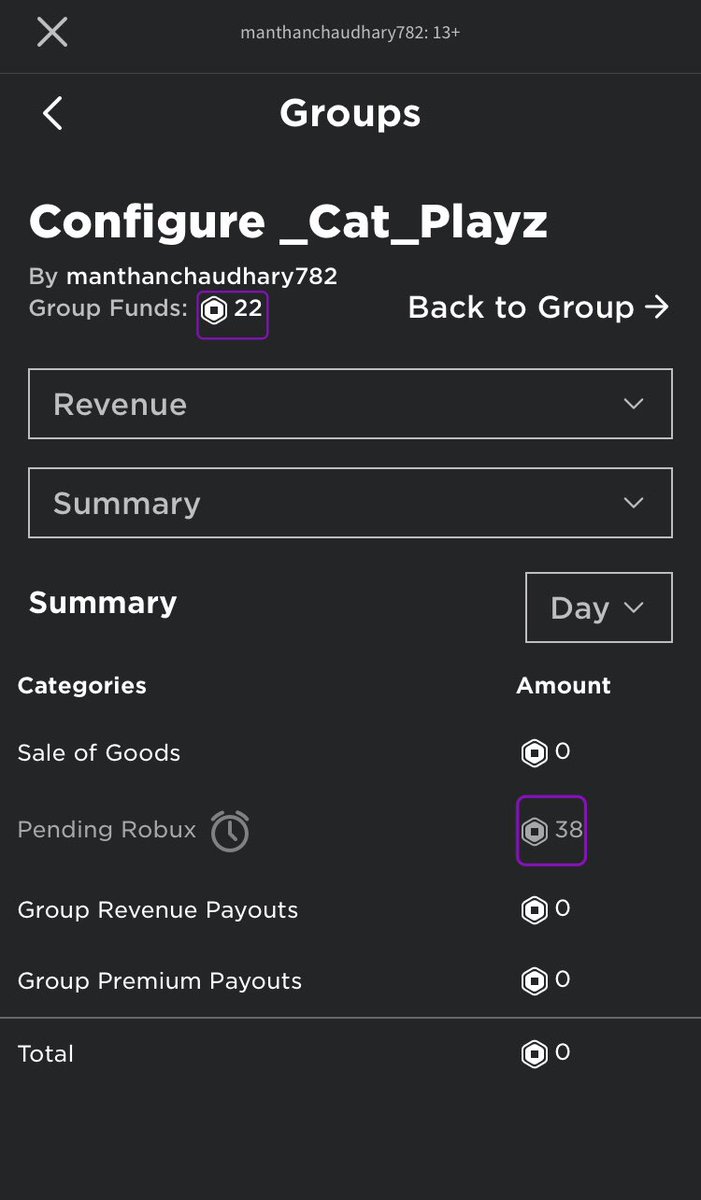Click the alarm clock icon beside Pending Robux

[230, 831]
